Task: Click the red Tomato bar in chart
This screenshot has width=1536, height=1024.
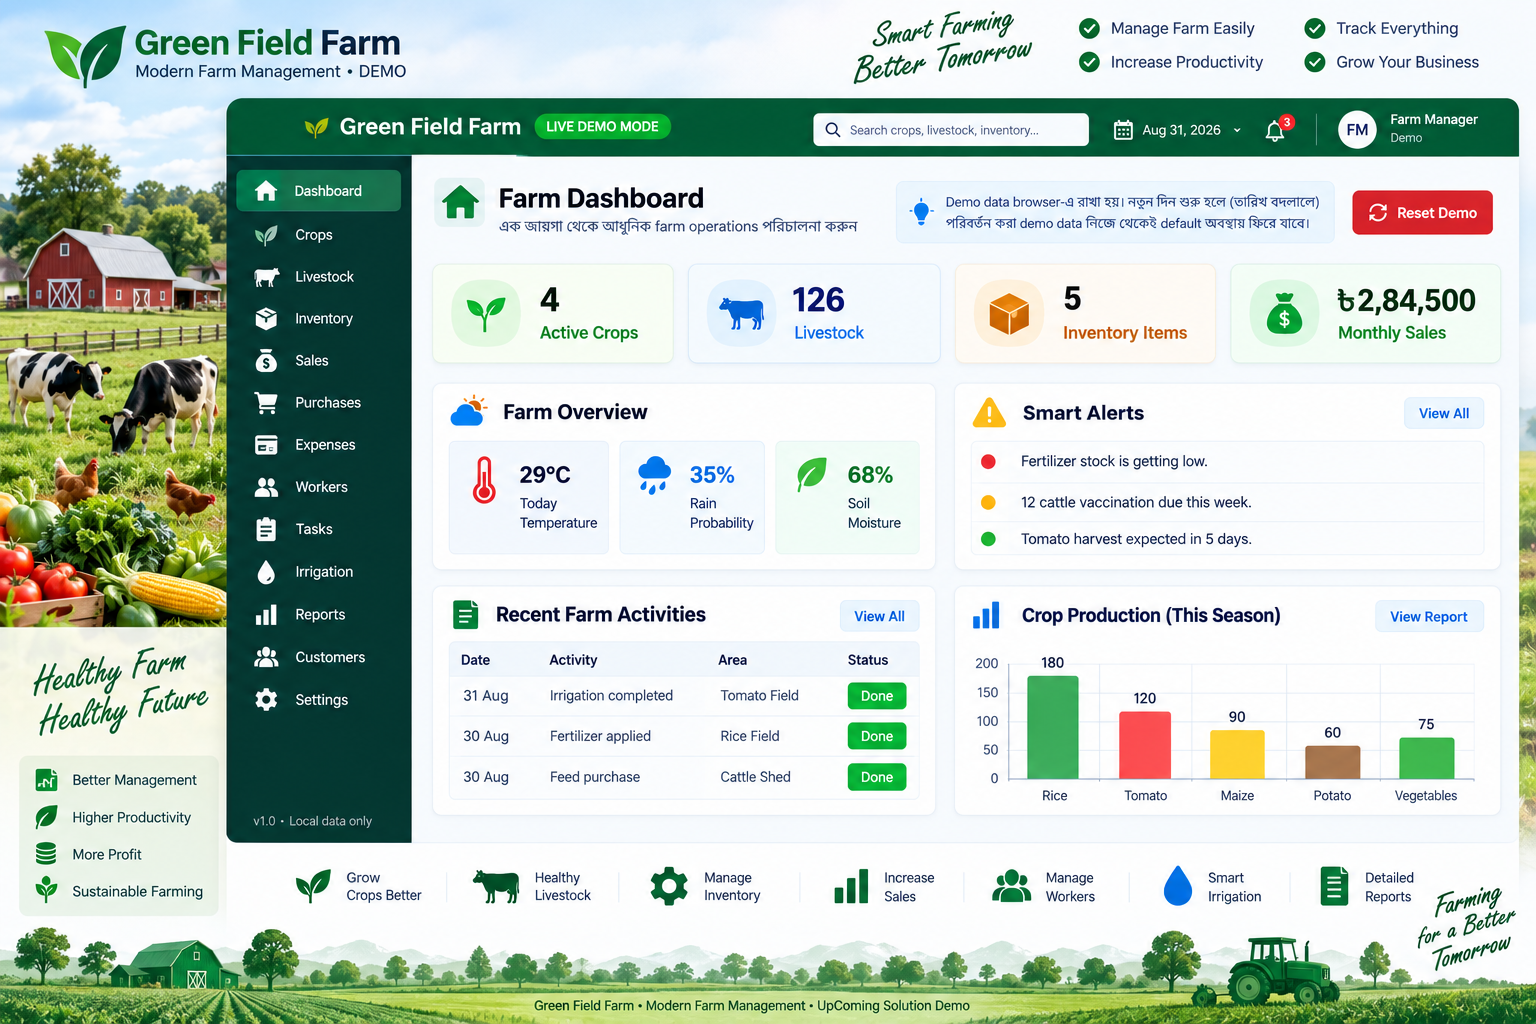Action: [x=1145, y=745]
